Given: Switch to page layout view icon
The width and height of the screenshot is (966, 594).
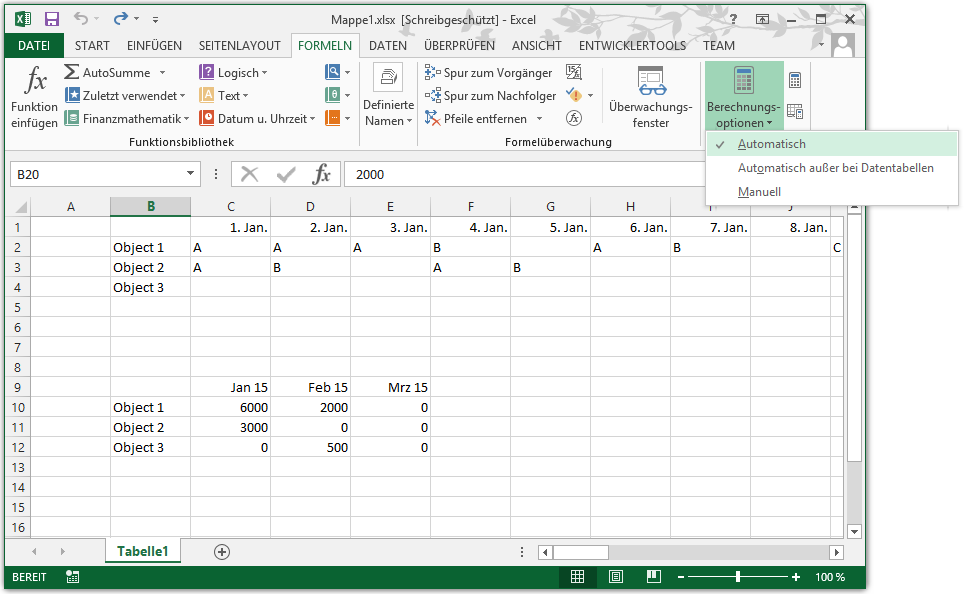Looking at the screenshot, I should tap(615, 577).
